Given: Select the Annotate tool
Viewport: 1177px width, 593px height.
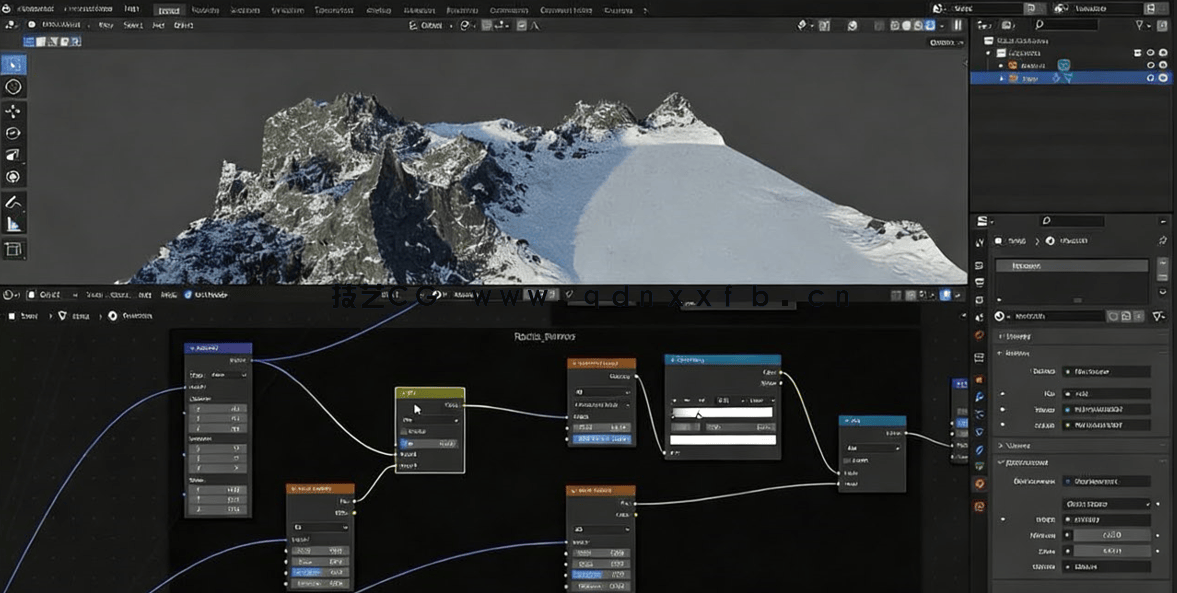Looking at the screenshot, I should (x=13, y=201).
